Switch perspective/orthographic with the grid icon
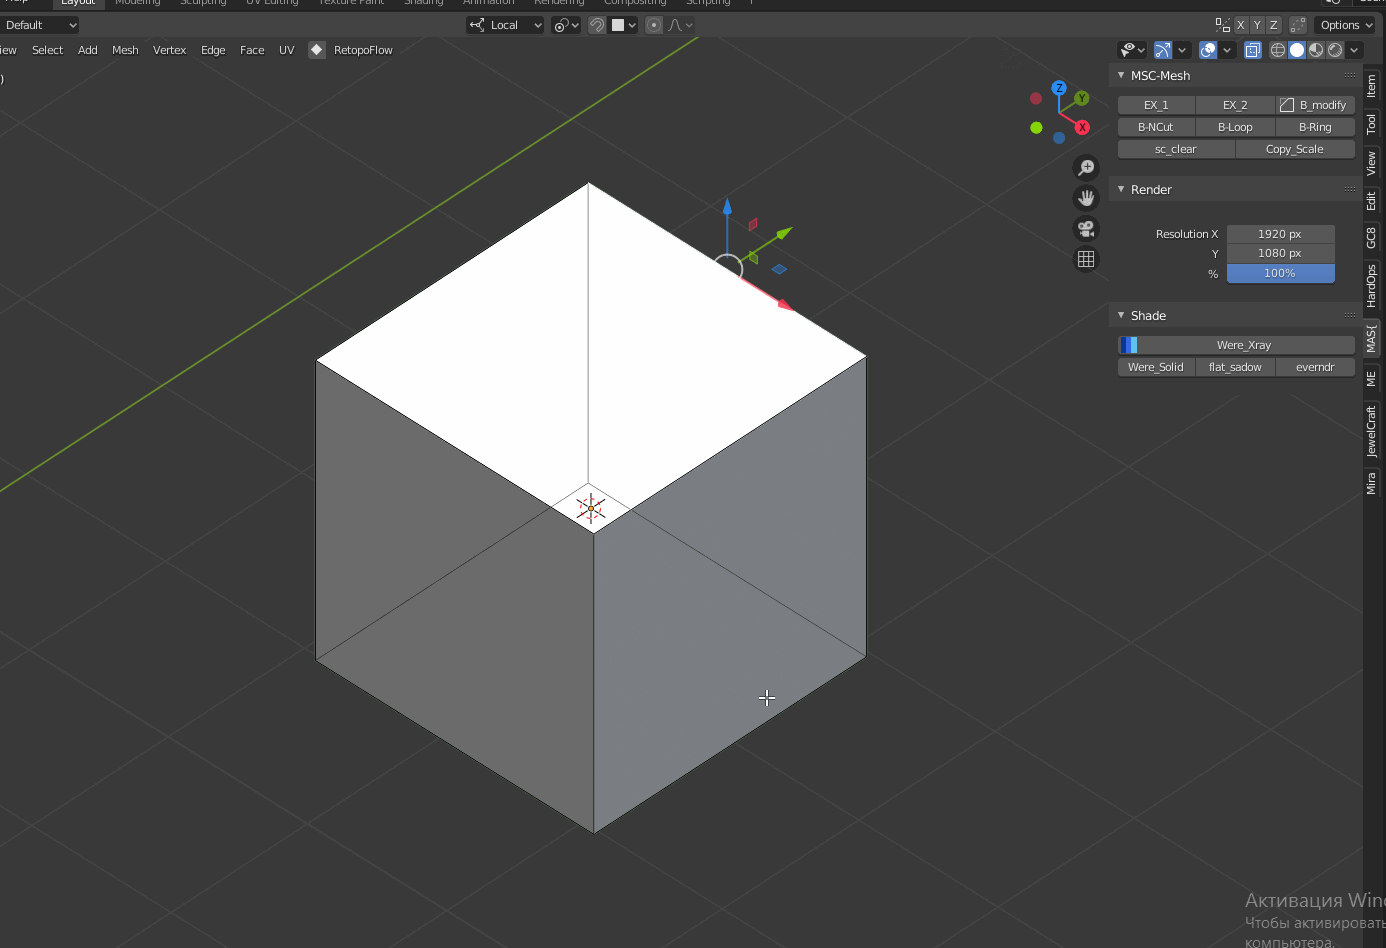 coord(1086,259)
